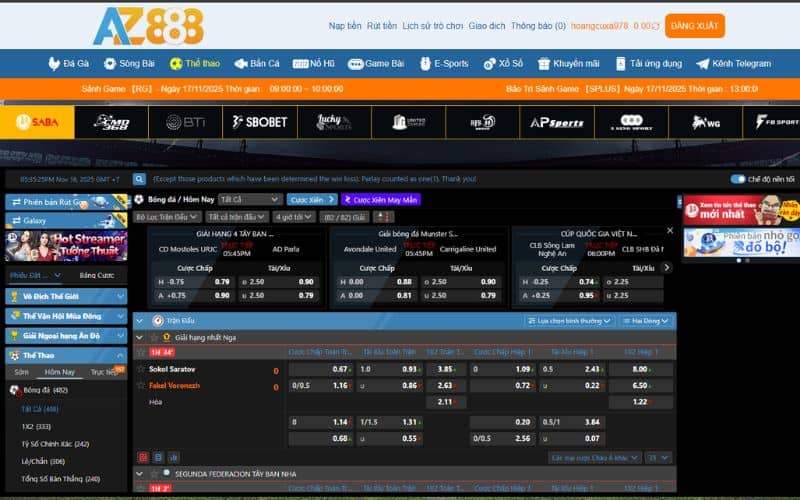
Task: Click the Nạp tiền link
Action: [x=346, y=26]
